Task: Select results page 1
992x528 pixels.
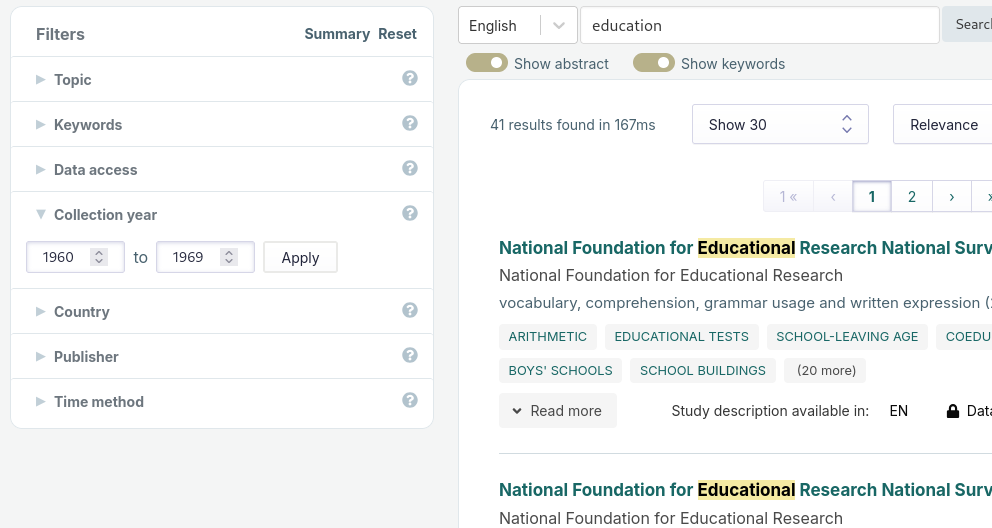Action: (872, 197)
